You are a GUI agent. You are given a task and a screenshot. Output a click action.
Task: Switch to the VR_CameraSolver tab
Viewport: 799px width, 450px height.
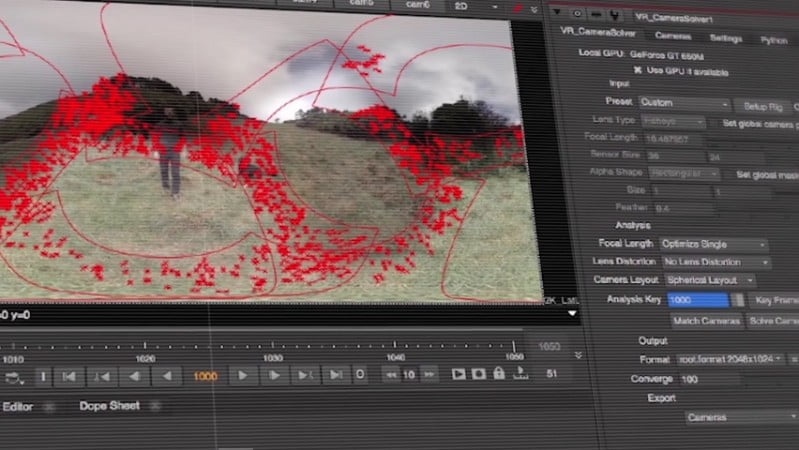pyautogui.click(x=598, y=33)
